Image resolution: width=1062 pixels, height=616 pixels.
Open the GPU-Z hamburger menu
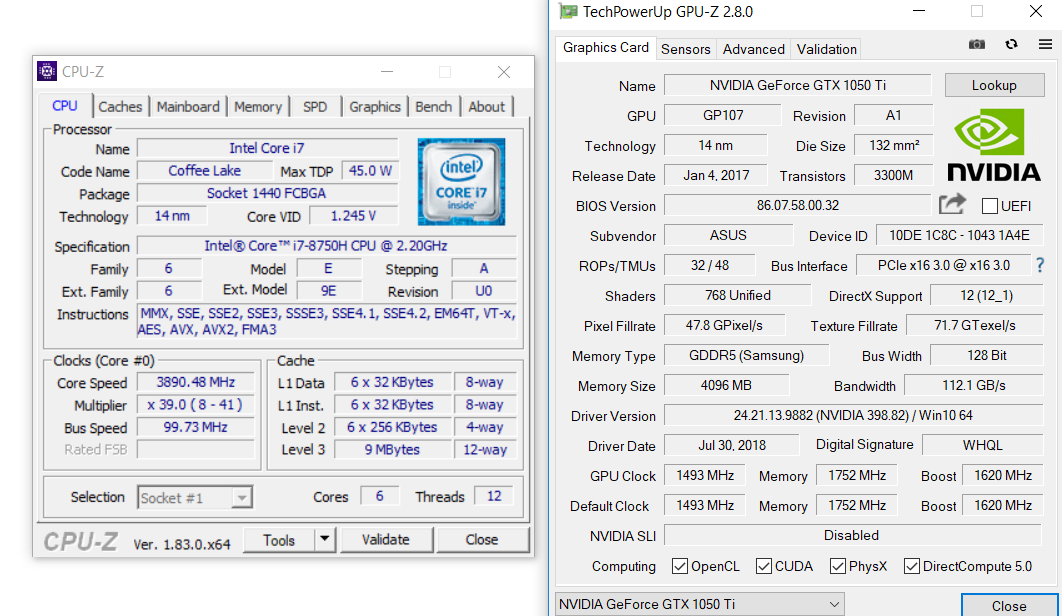tap(1045, 44)
